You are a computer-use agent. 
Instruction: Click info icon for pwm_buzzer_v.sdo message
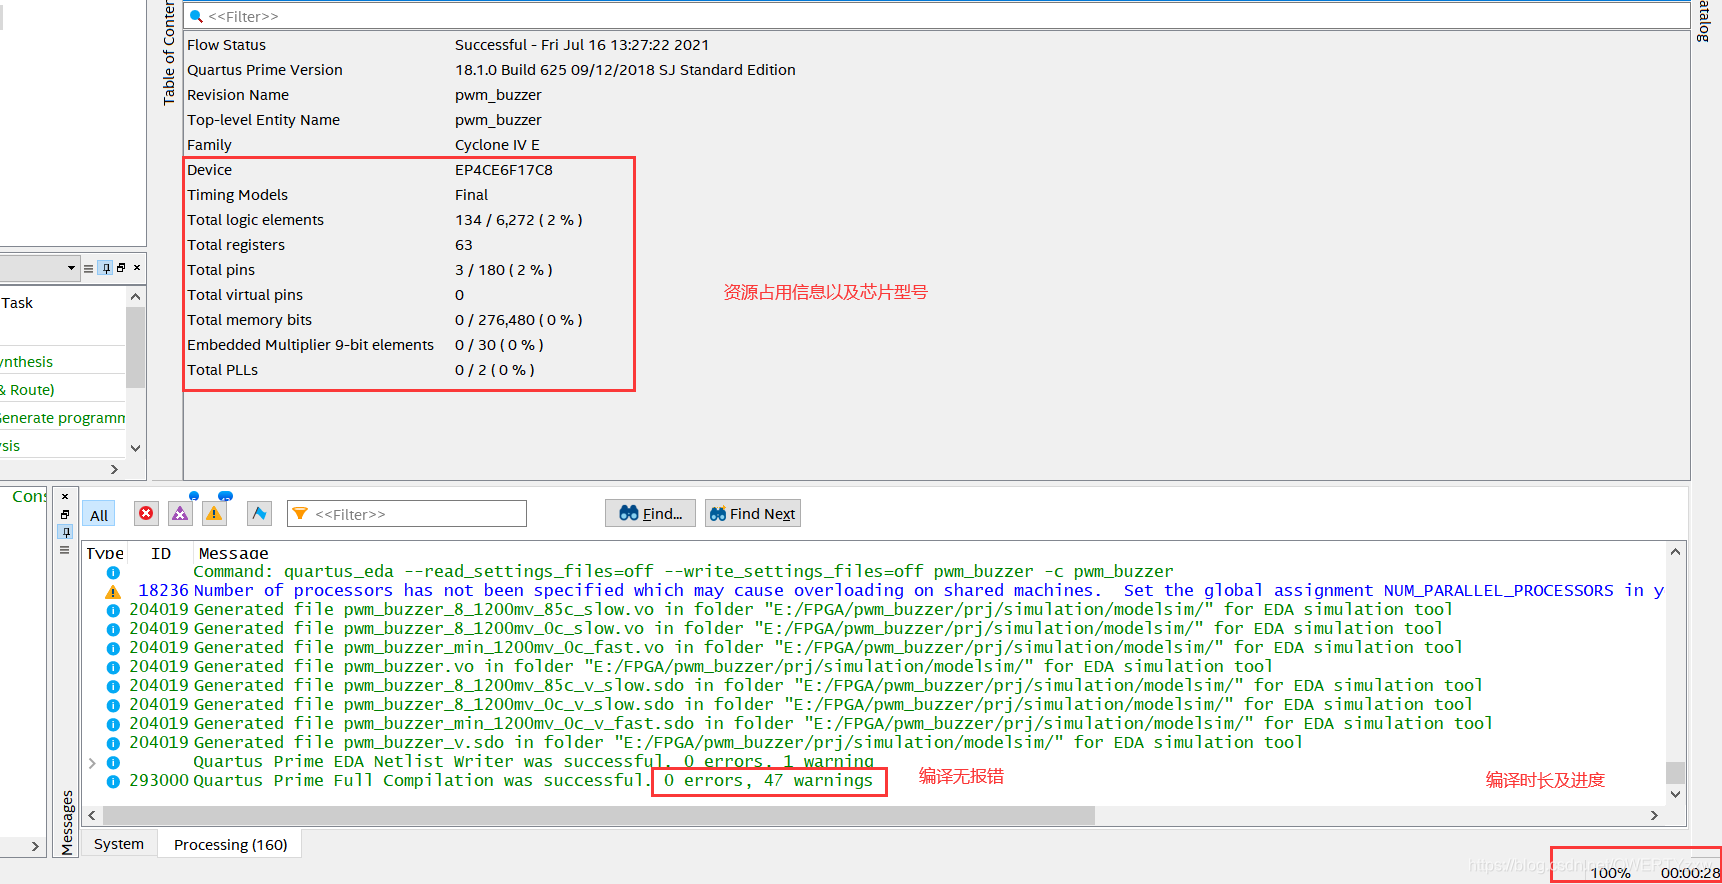[113, 743]
